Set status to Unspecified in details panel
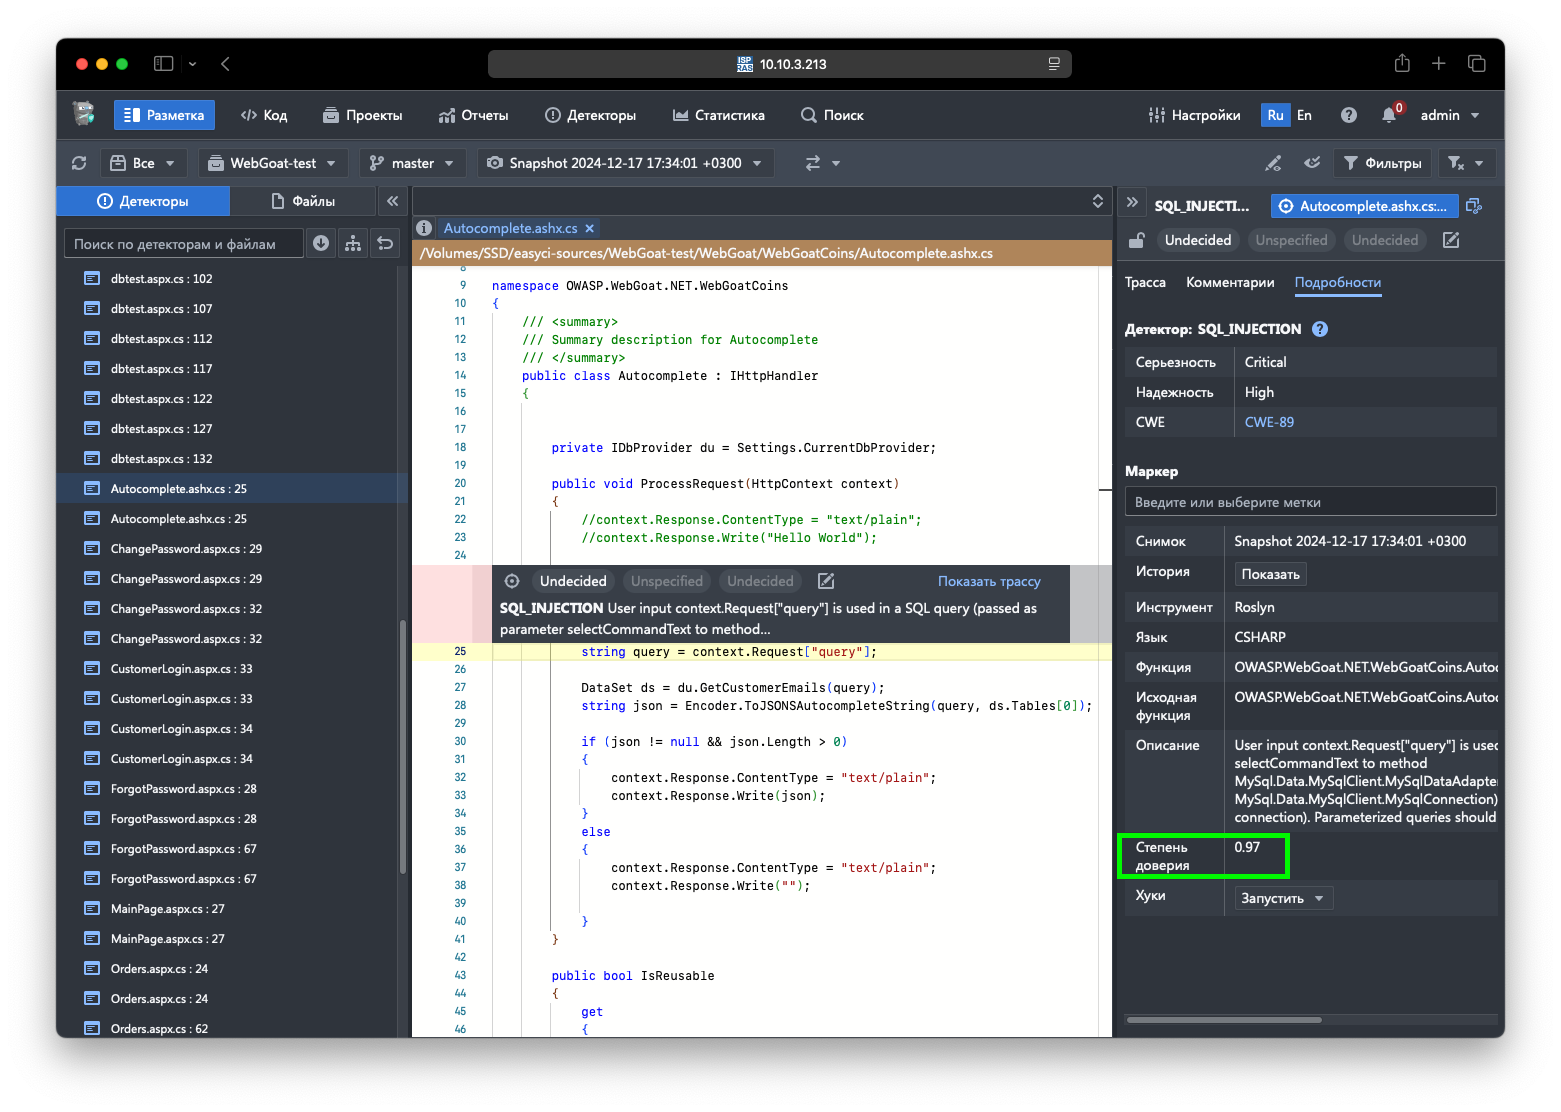Screen dimensions: 1561x1112 point(1291,240)
